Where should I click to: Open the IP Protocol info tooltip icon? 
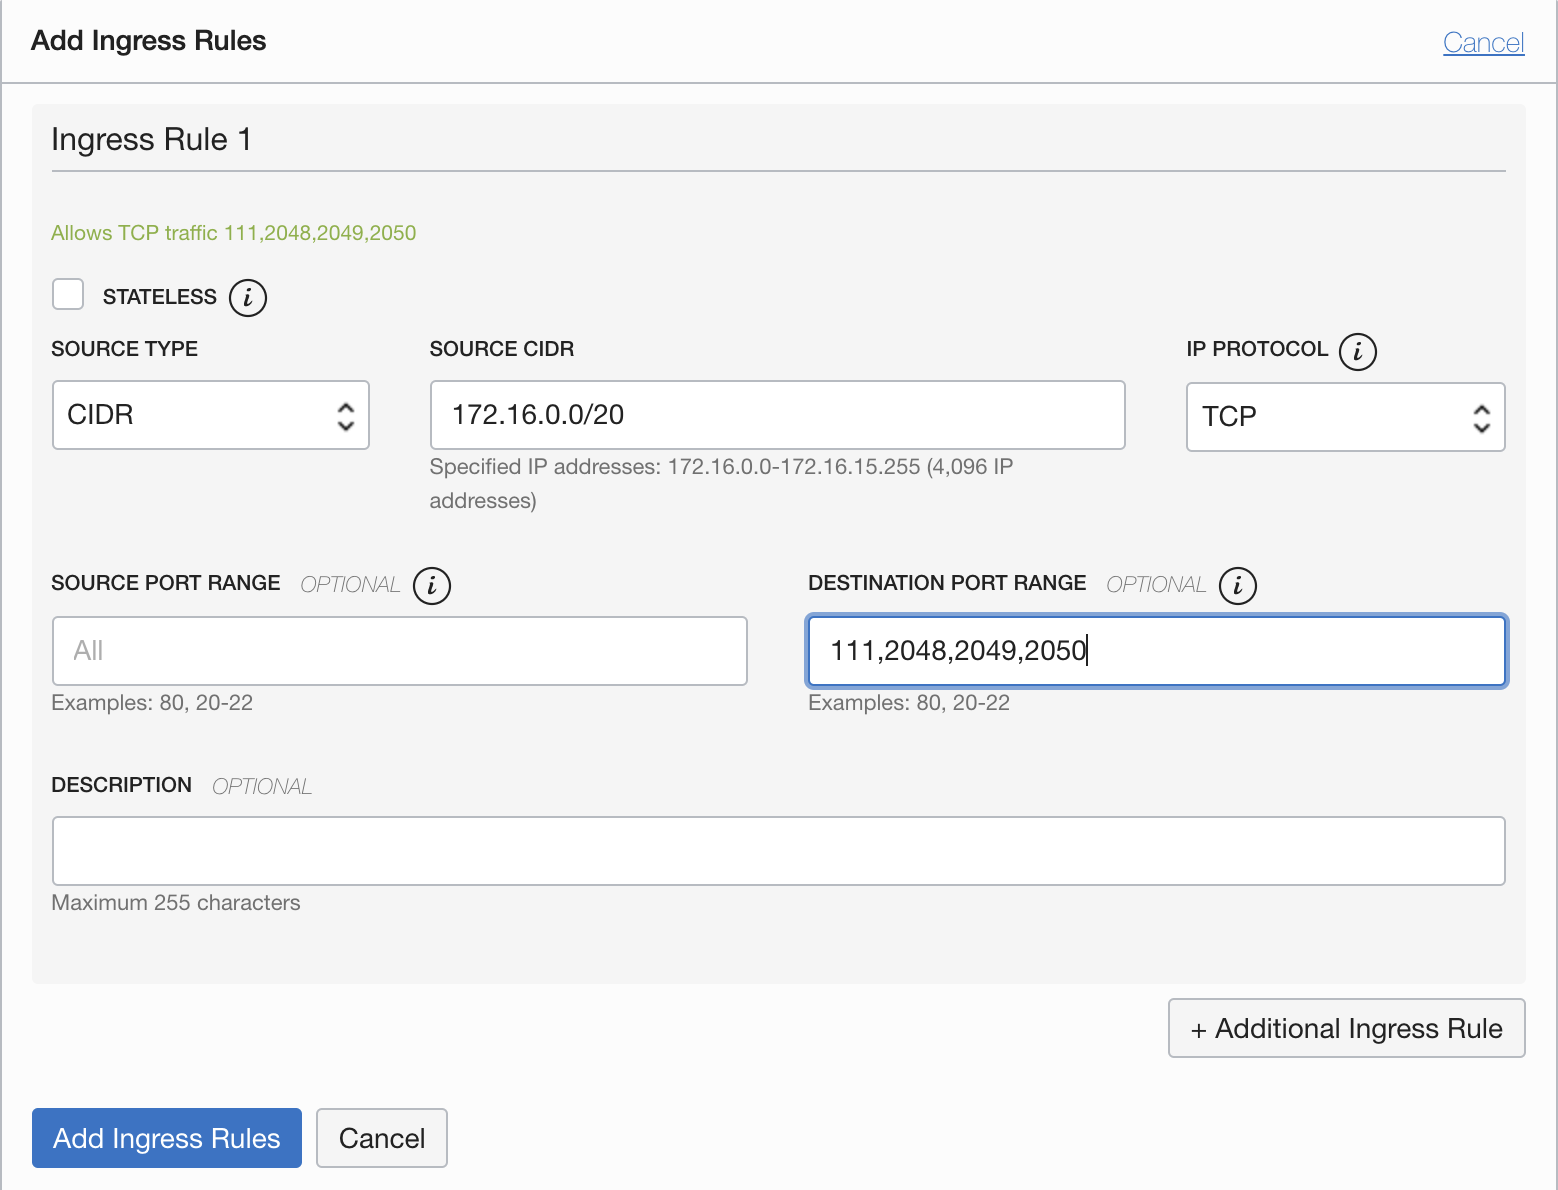tap(1357, 352)
